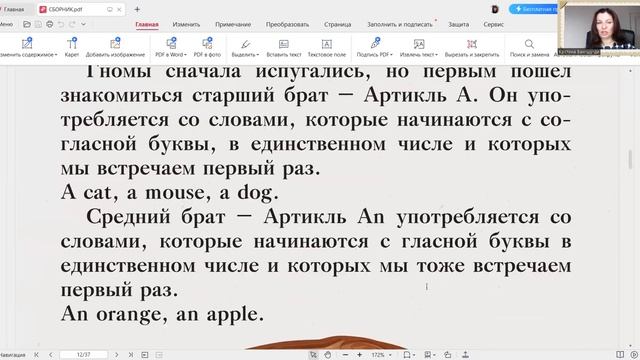Click the Add image icon
Screen dimensions: 640x360
(x=115, y=43)
